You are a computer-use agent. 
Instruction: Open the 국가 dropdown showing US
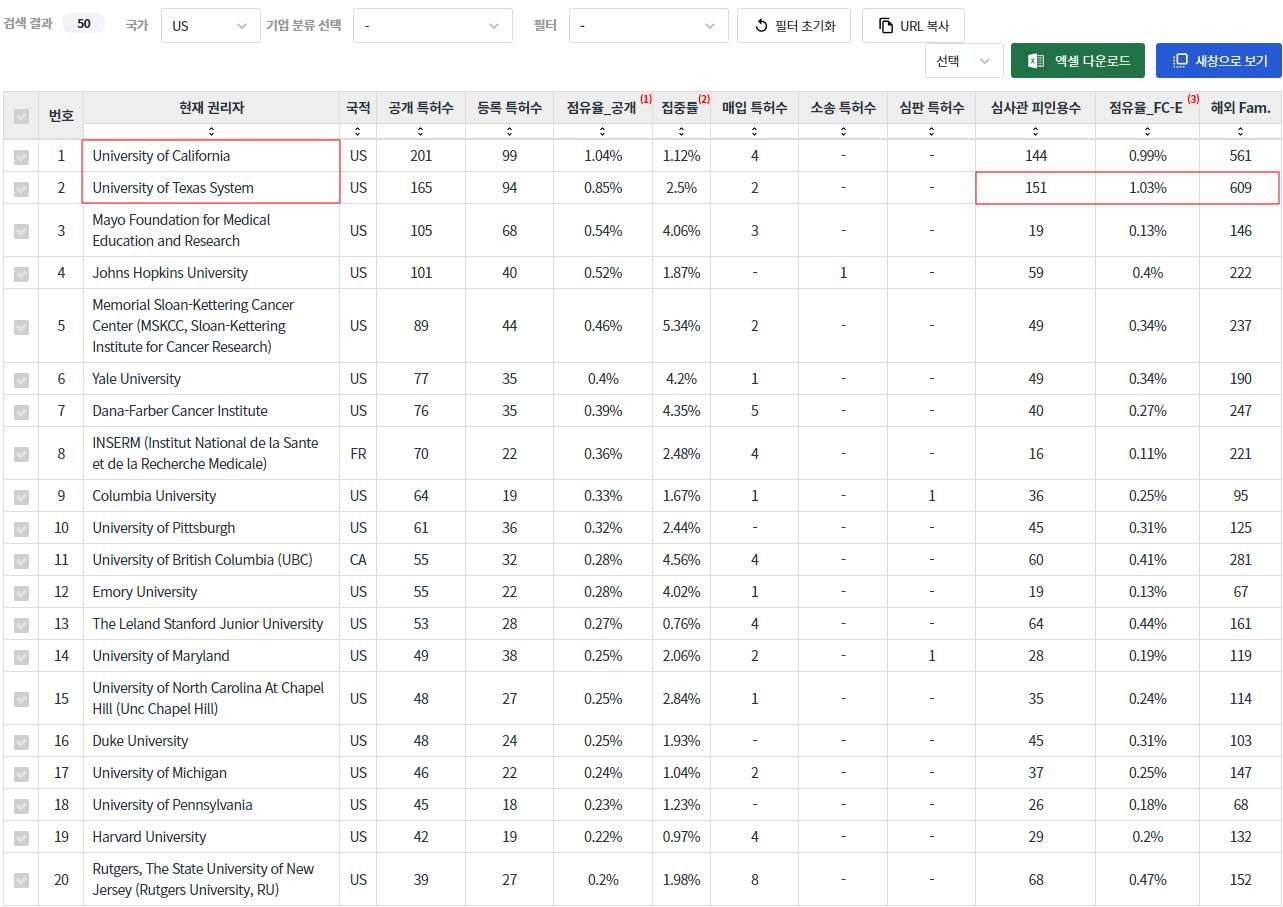click(x=211, y=26)
